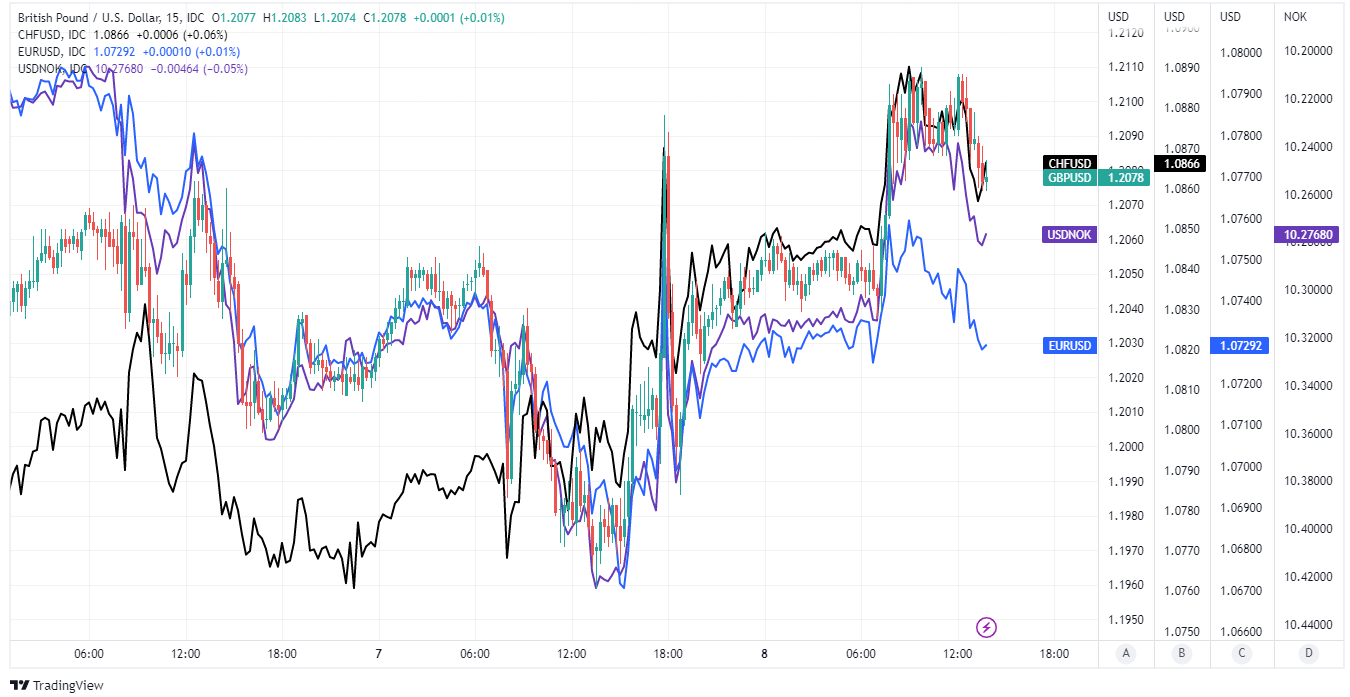Click the black CHFUSD series tag

[x=1070, y=163]
